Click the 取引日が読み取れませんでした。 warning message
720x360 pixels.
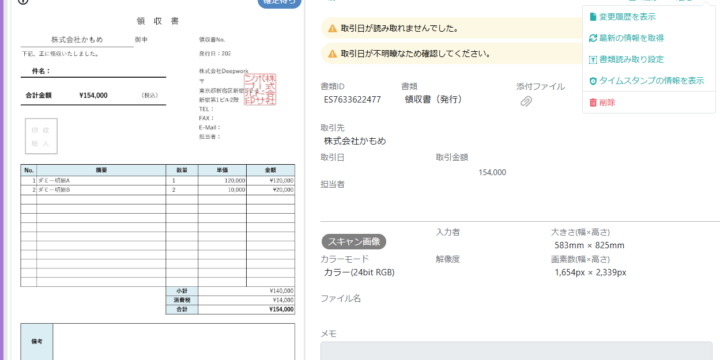coord(399,28)
